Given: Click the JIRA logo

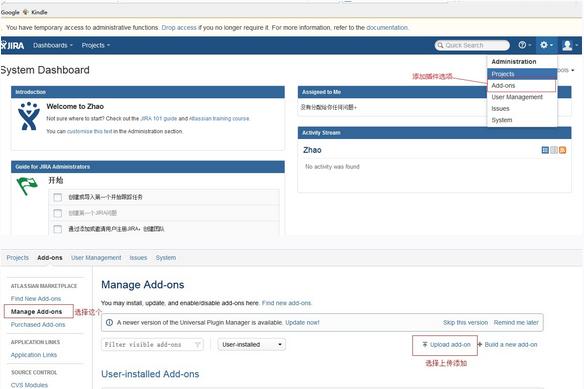Looking at the screenshot, I should pos(13,45).
